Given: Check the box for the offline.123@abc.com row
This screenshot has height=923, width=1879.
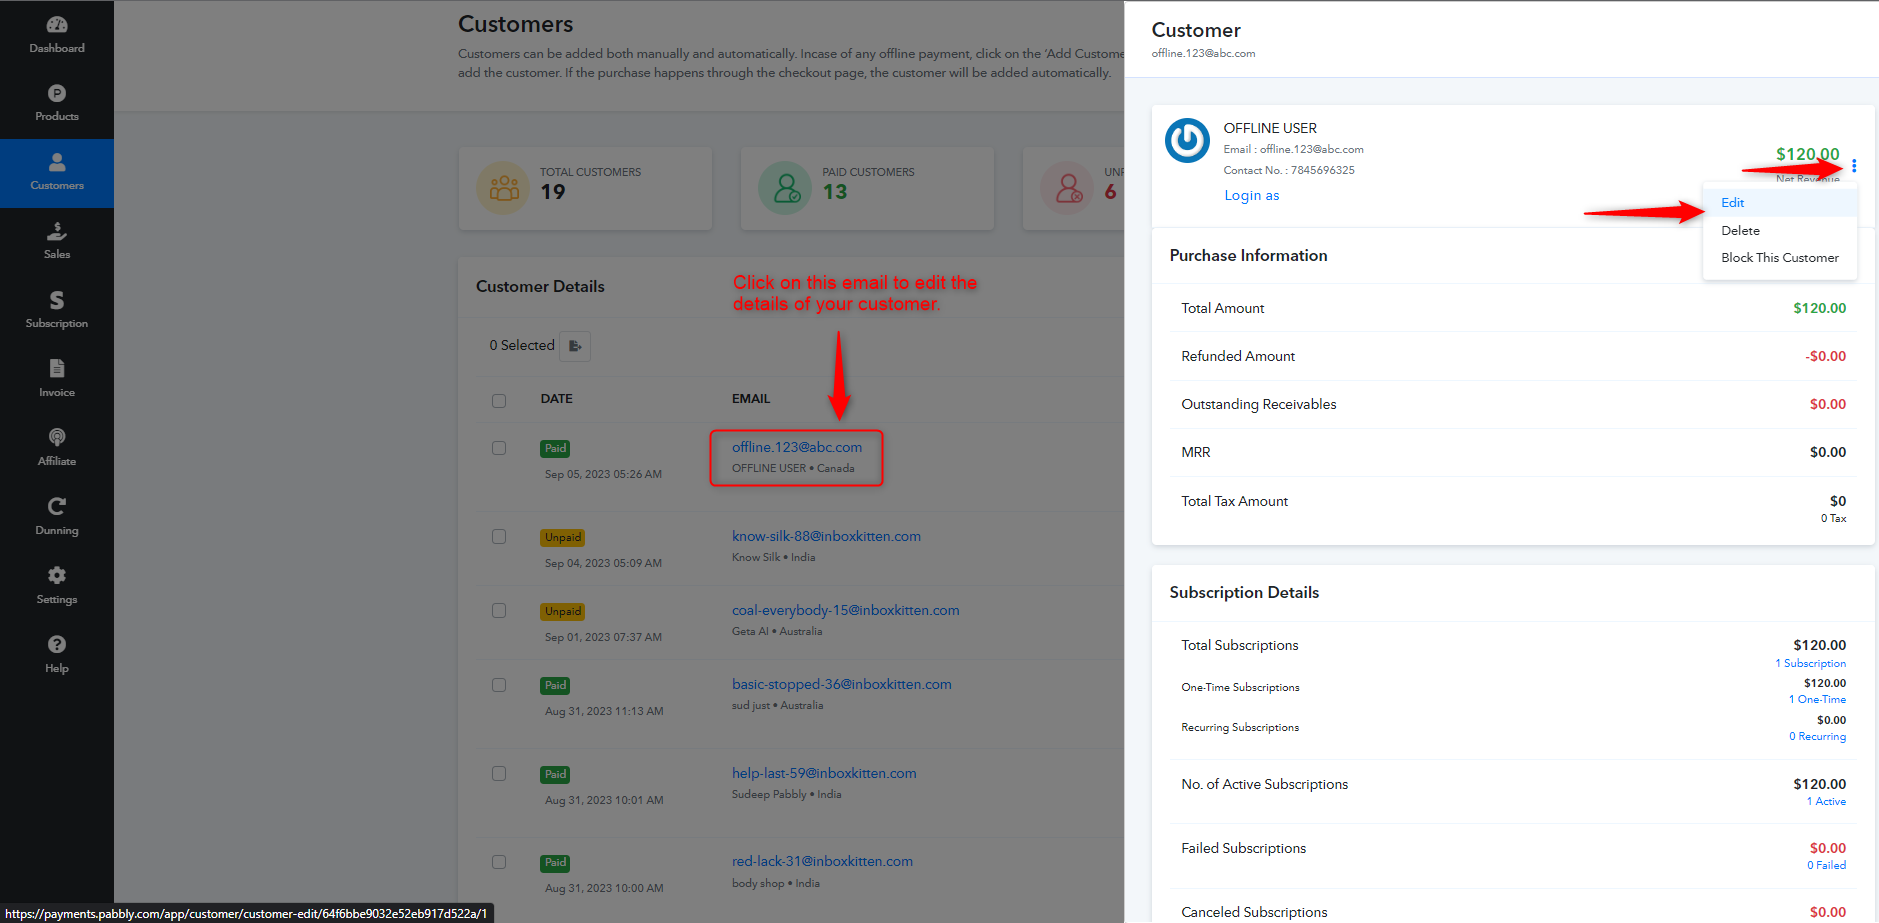Looking at the screenshot, I should click(499, 448).
